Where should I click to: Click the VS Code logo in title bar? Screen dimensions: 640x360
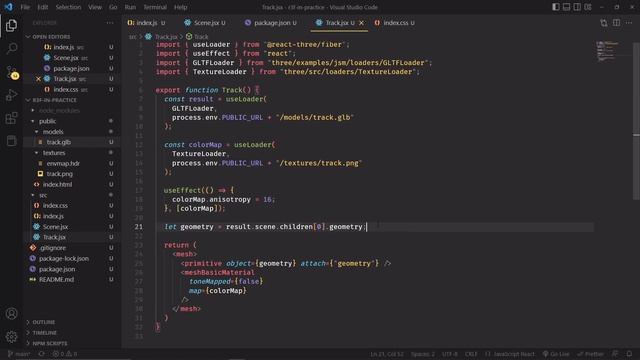9,7
